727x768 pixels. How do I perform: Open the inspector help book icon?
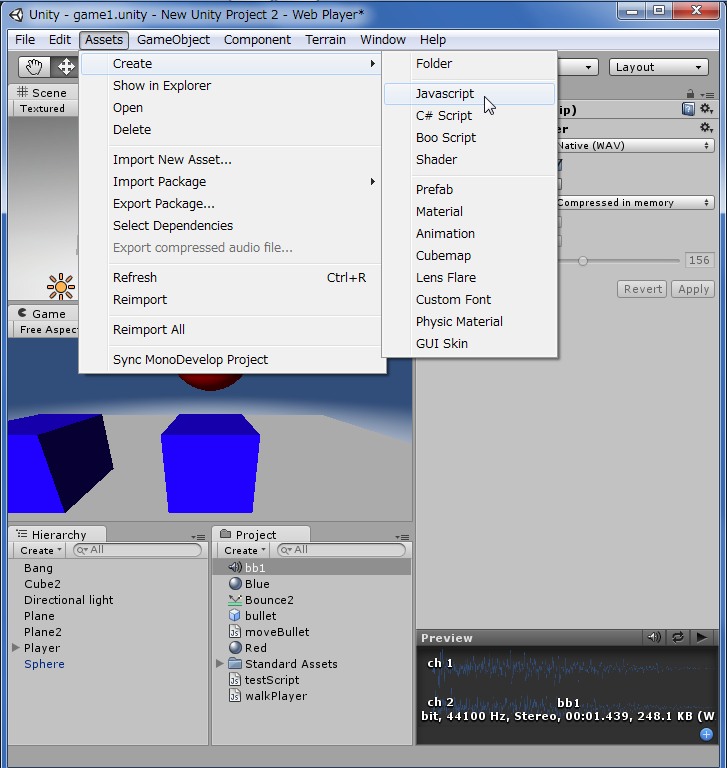coord(688,109)
